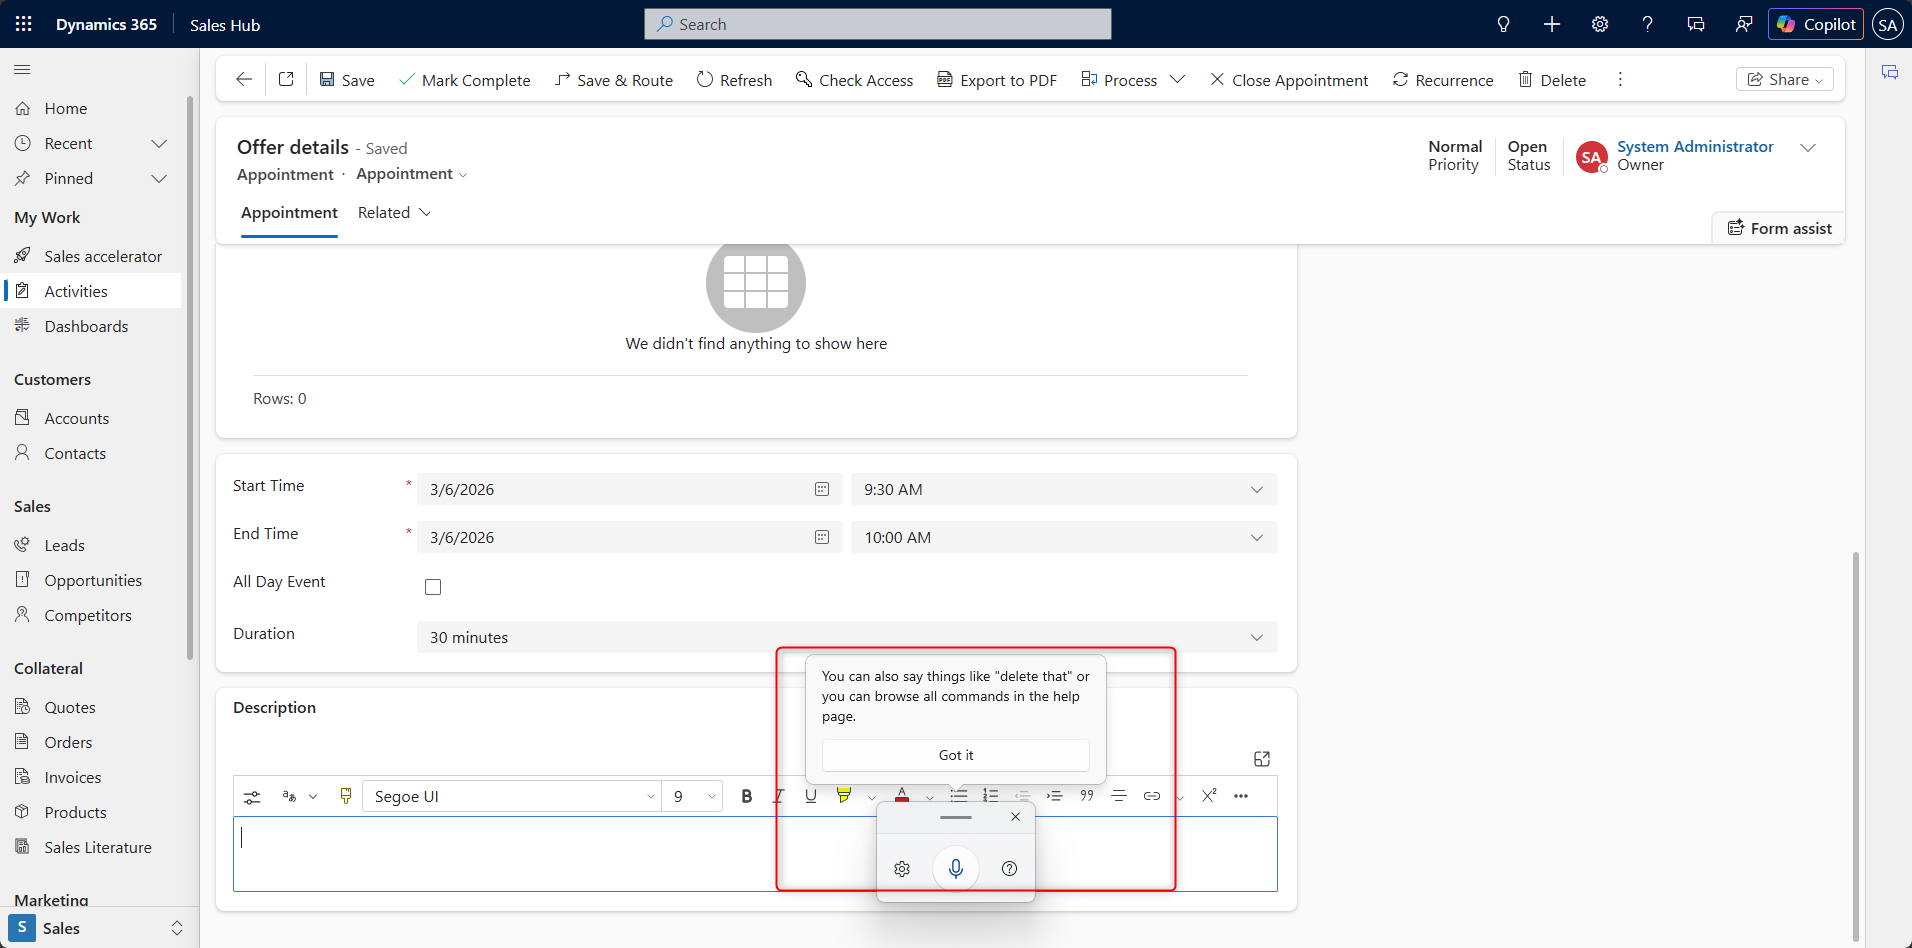Open the Segoe UI font dropdown
Viewport: 1912px width, 948px height.
tap(512, 796)
